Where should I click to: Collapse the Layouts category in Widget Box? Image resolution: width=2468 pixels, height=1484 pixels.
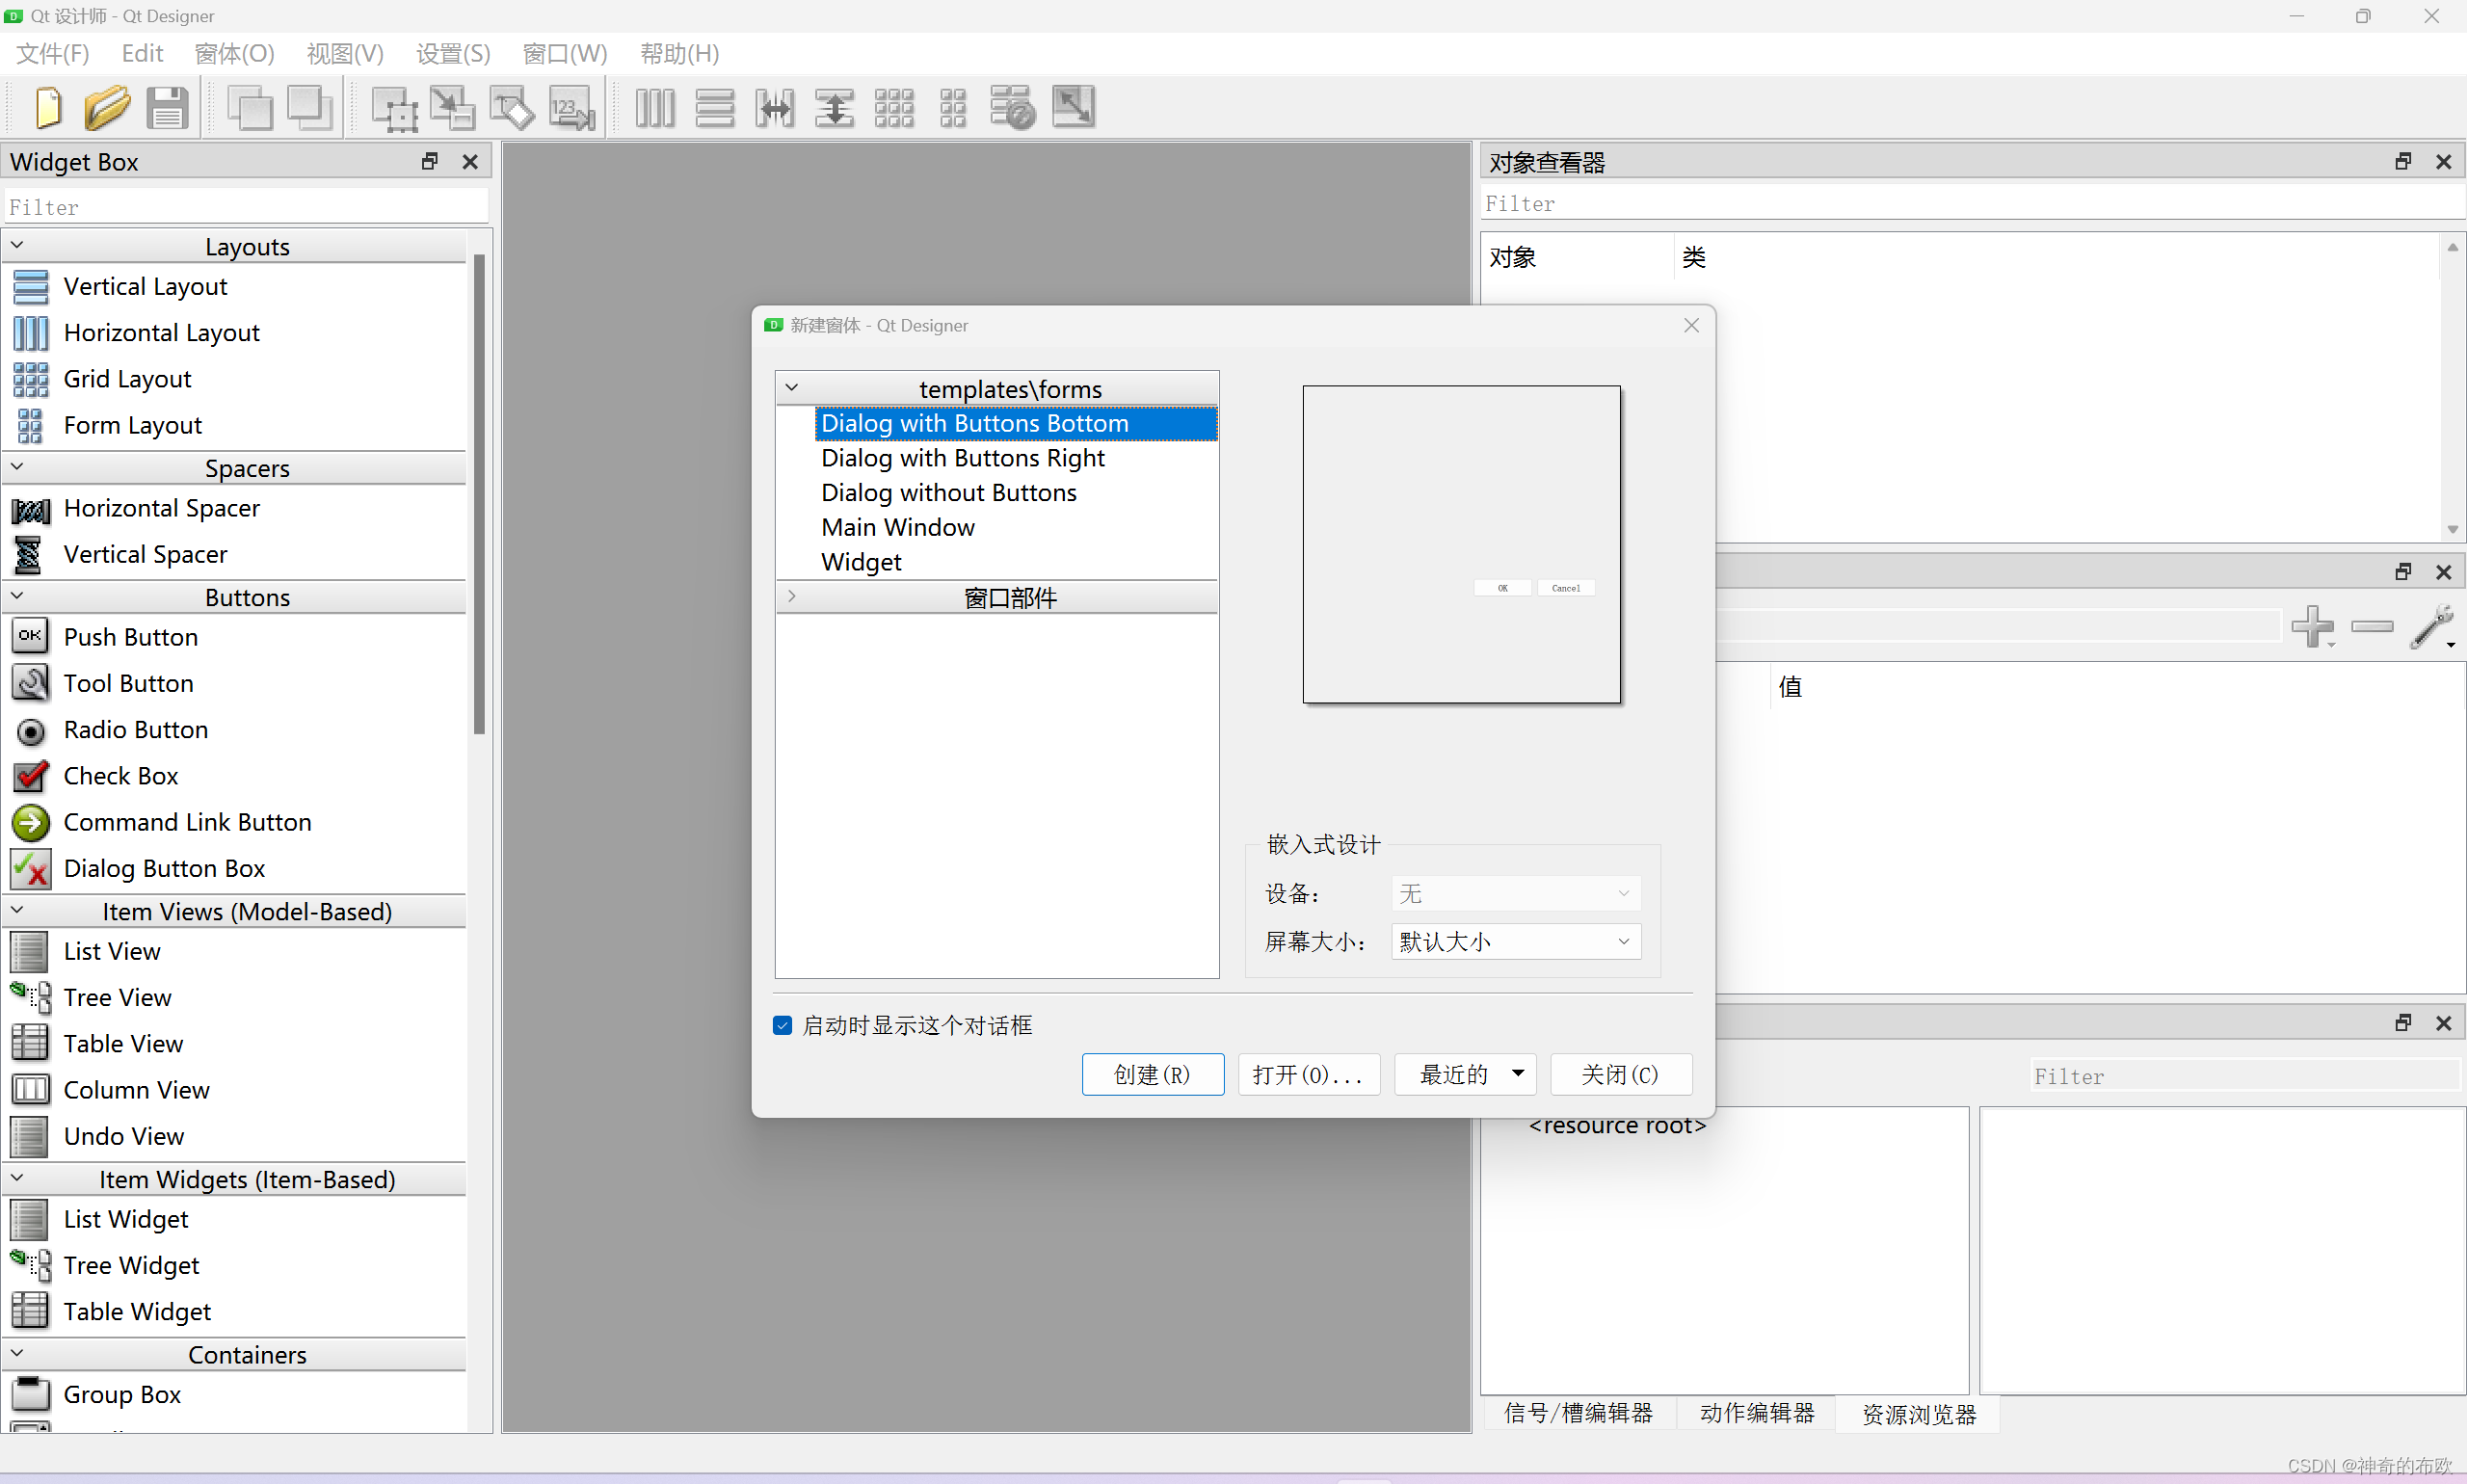pyautogui.click(x=17, y=245)
